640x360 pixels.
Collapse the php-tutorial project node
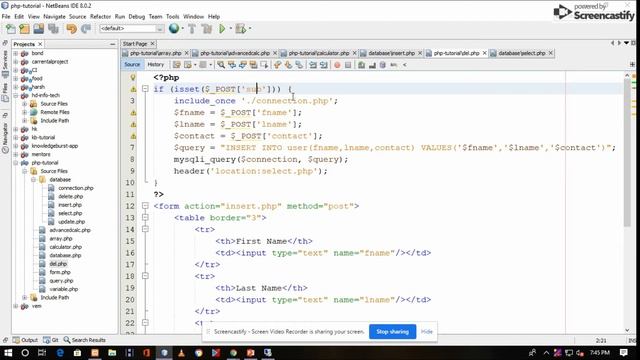coord(16,163)
